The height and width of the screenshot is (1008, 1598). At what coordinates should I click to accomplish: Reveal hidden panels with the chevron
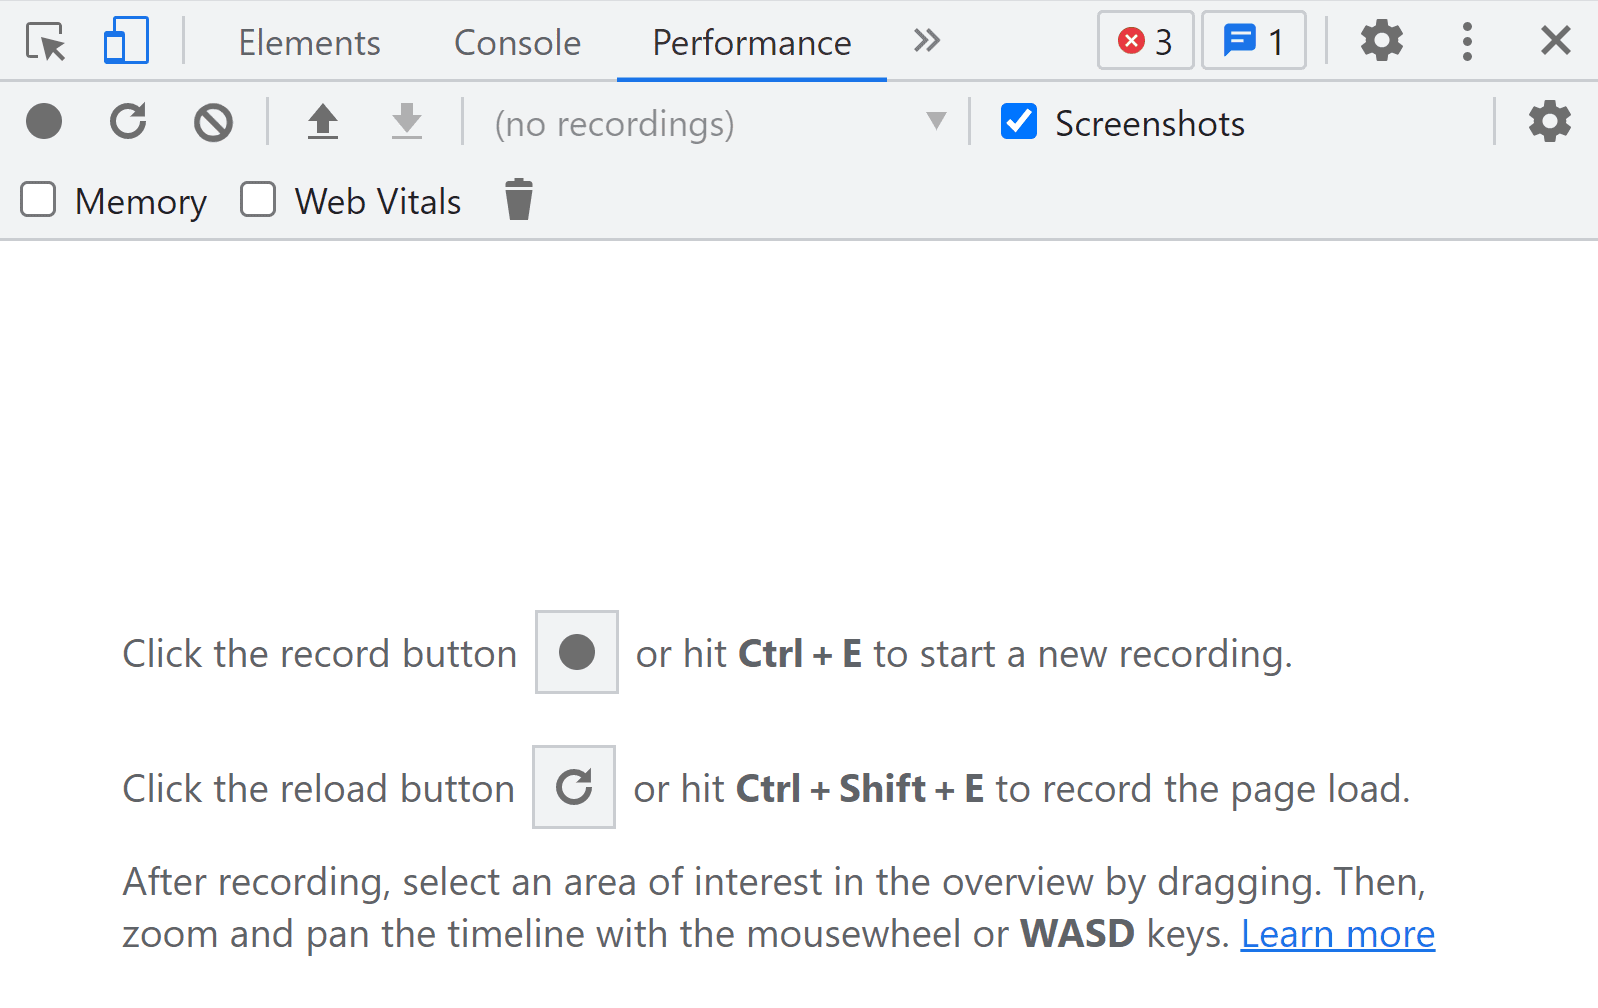926,41
